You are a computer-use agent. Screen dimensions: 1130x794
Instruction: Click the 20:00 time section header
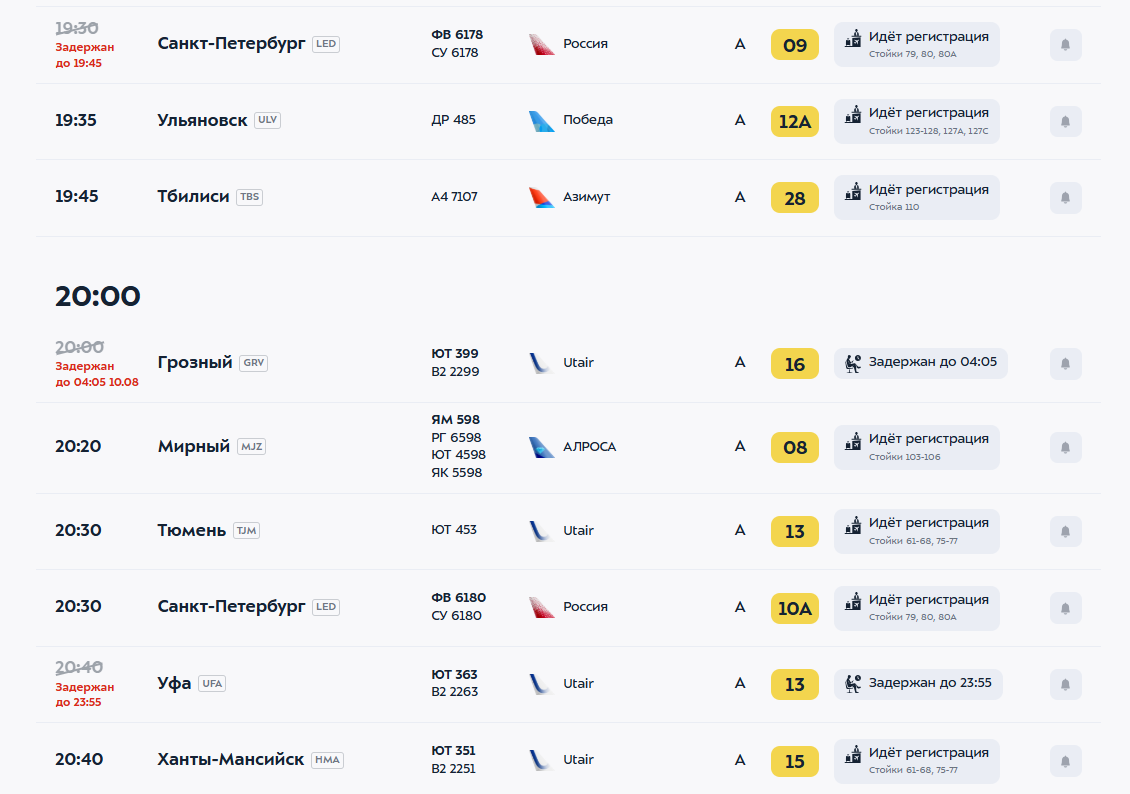pos(98,296)
